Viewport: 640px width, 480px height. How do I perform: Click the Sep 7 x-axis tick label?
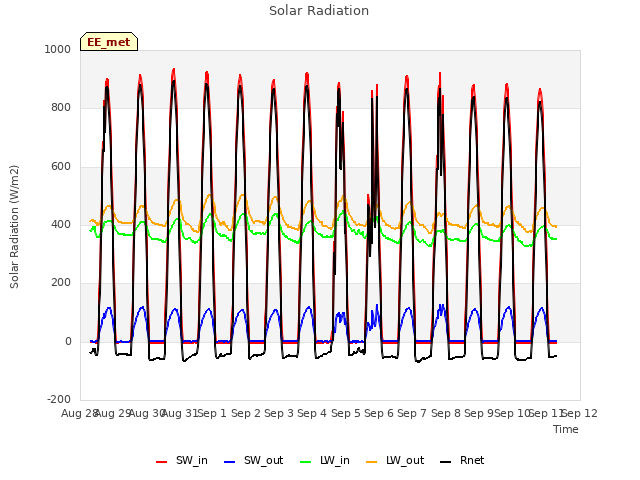[x=412, y=413]
